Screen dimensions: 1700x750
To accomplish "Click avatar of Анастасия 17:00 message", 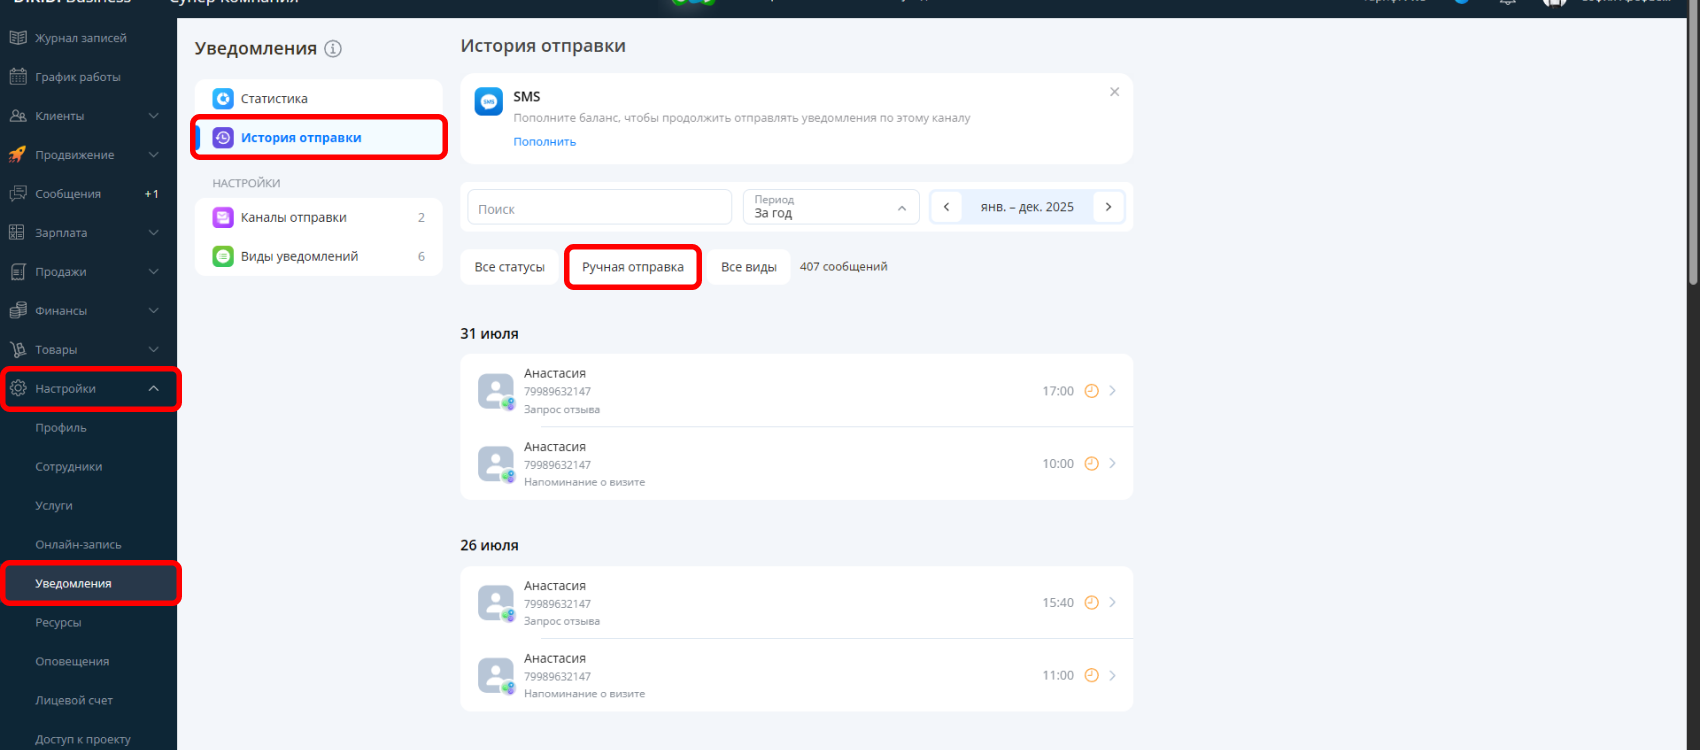I will click(x=496, y=391).
